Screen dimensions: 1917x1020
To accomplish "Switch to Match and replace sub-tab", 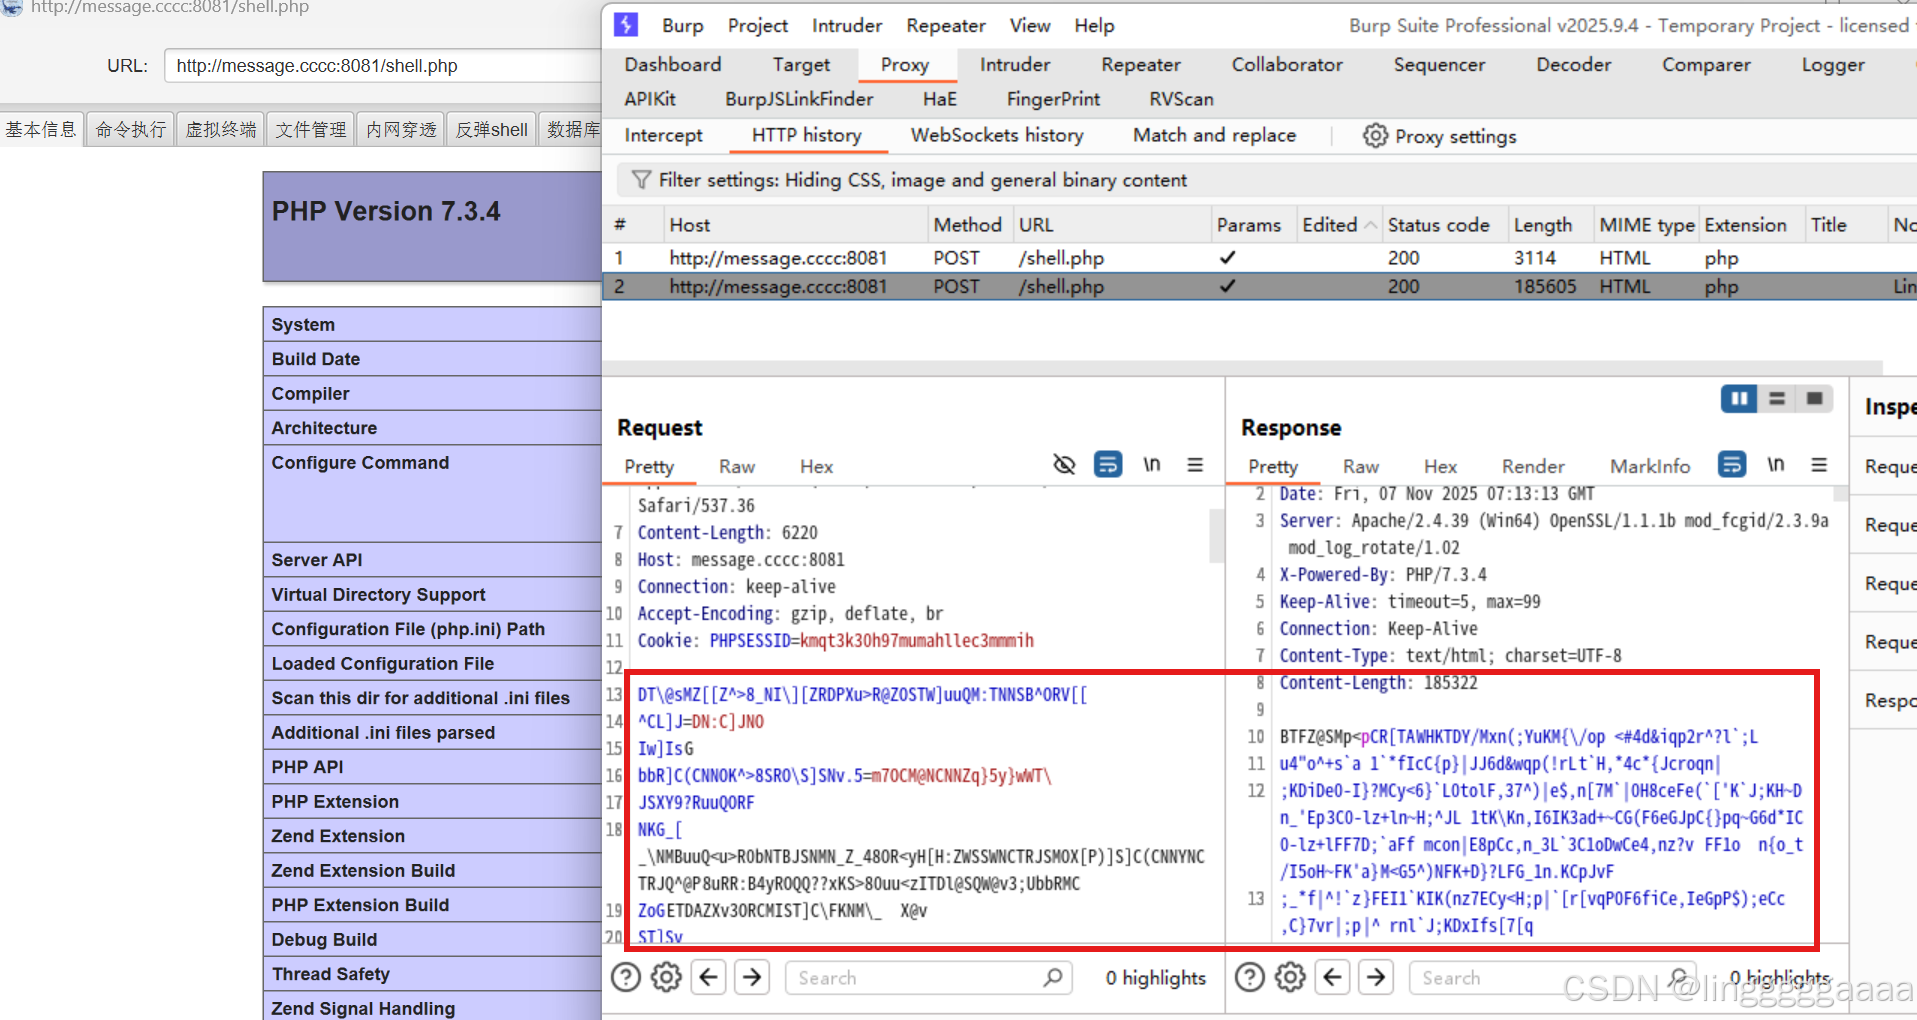I will click(1214, 135).
